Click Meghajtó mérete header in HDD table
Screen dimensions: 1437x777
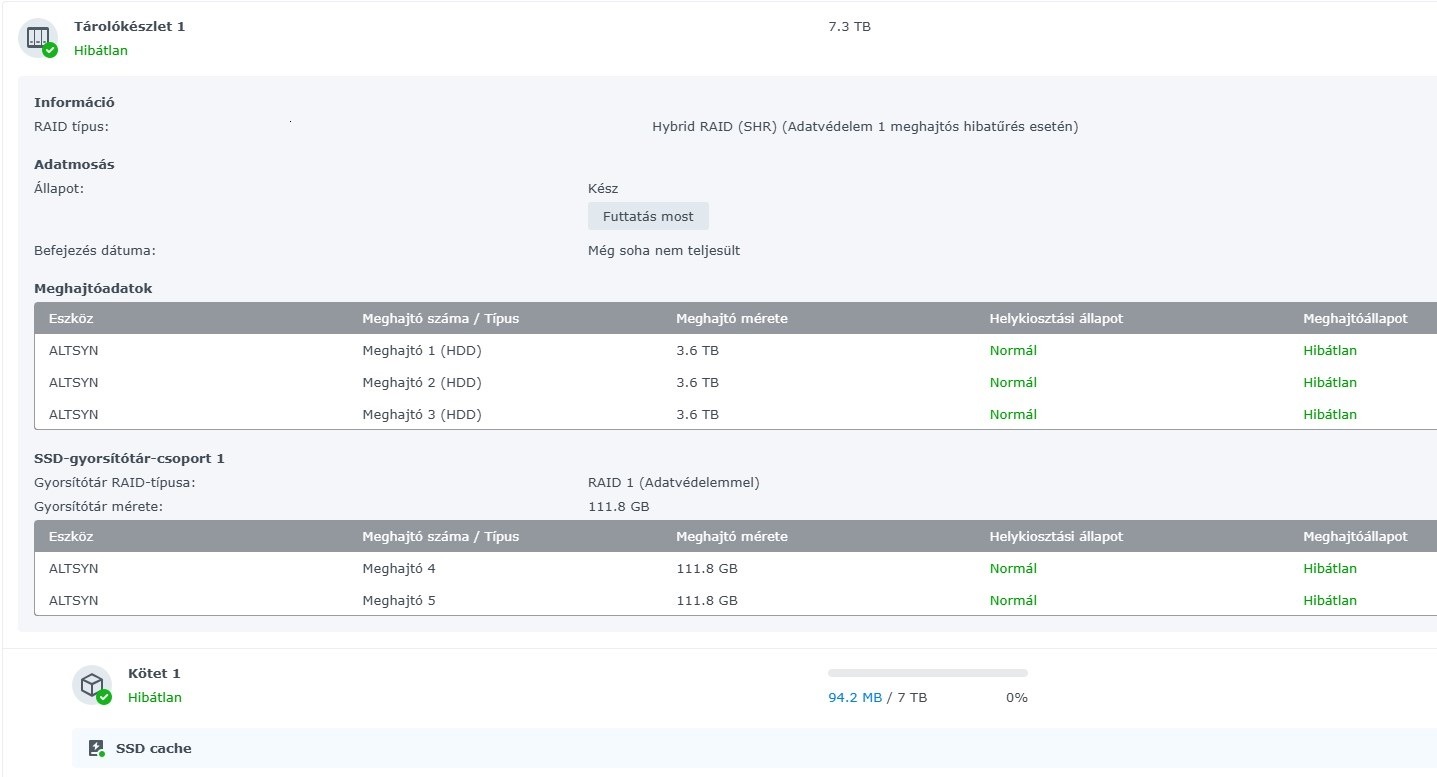[731, 318]
